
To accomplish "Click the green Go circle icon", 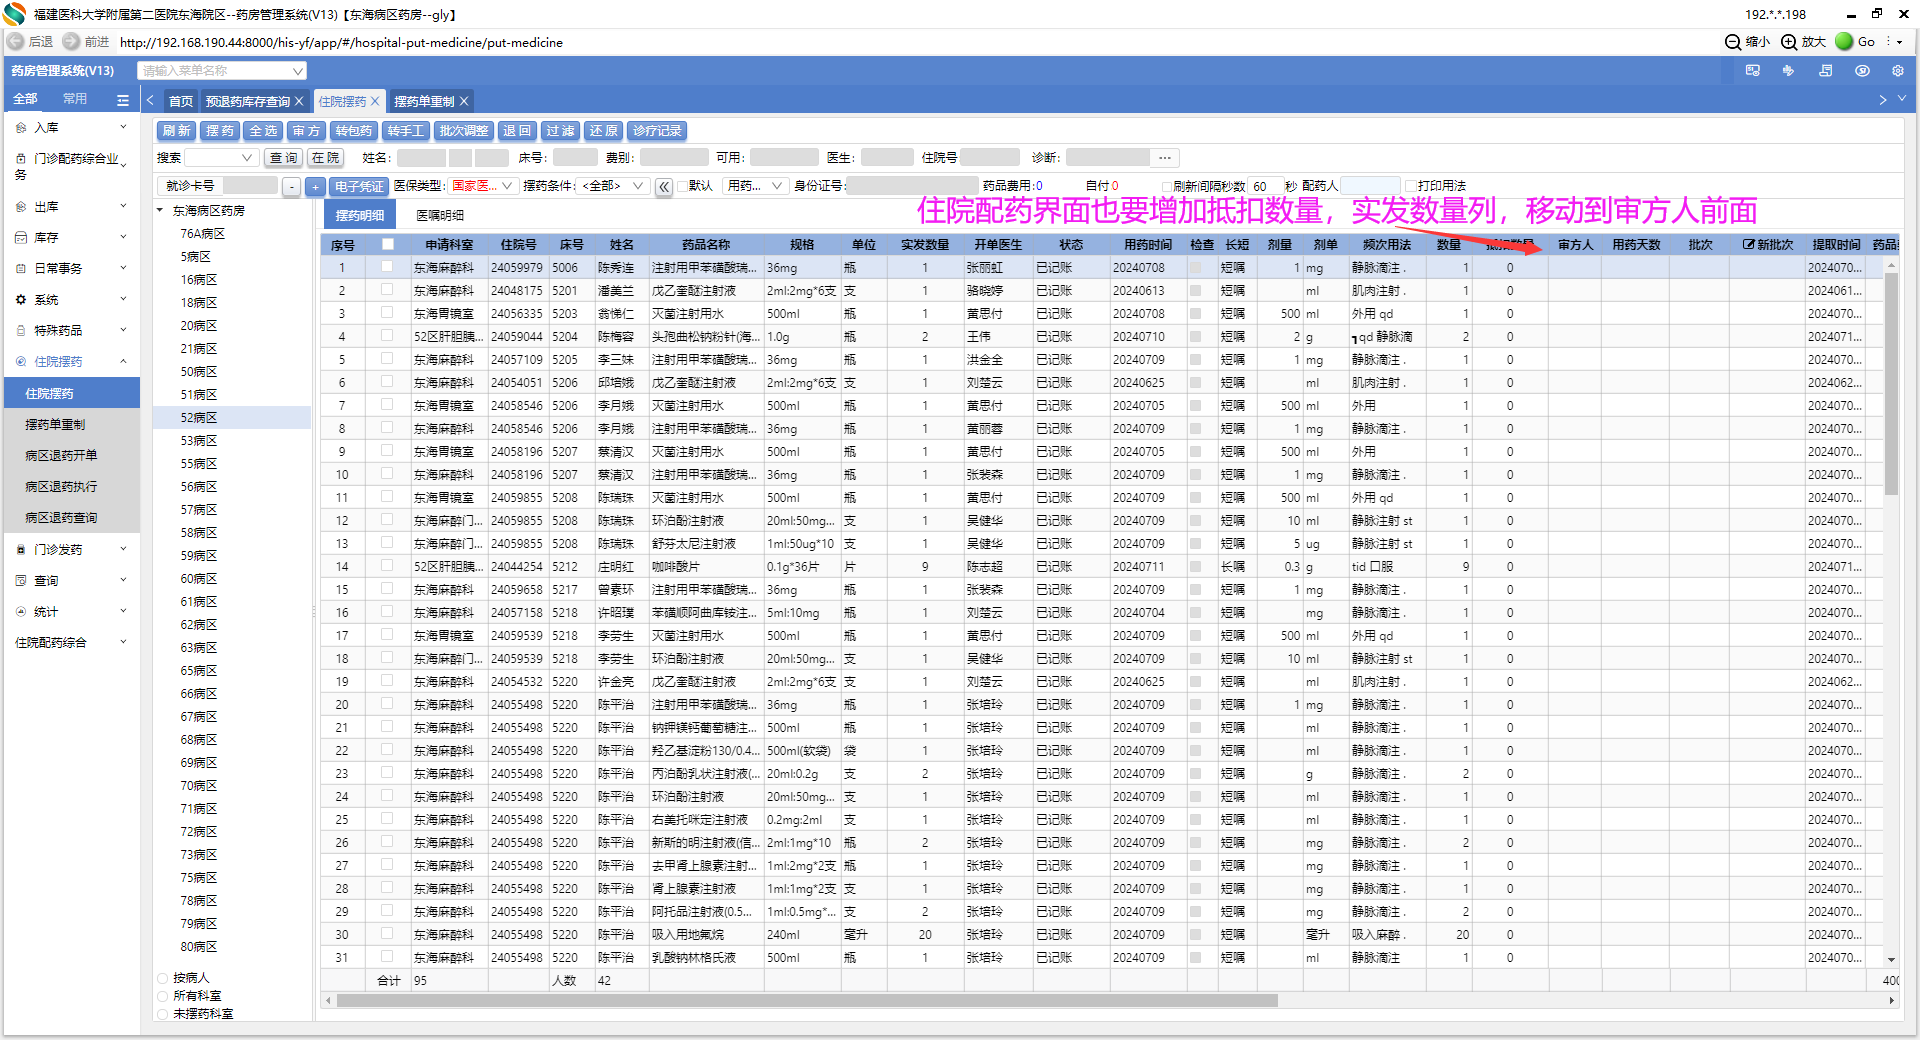I will pyautogui.click(x=1844, y=42).
